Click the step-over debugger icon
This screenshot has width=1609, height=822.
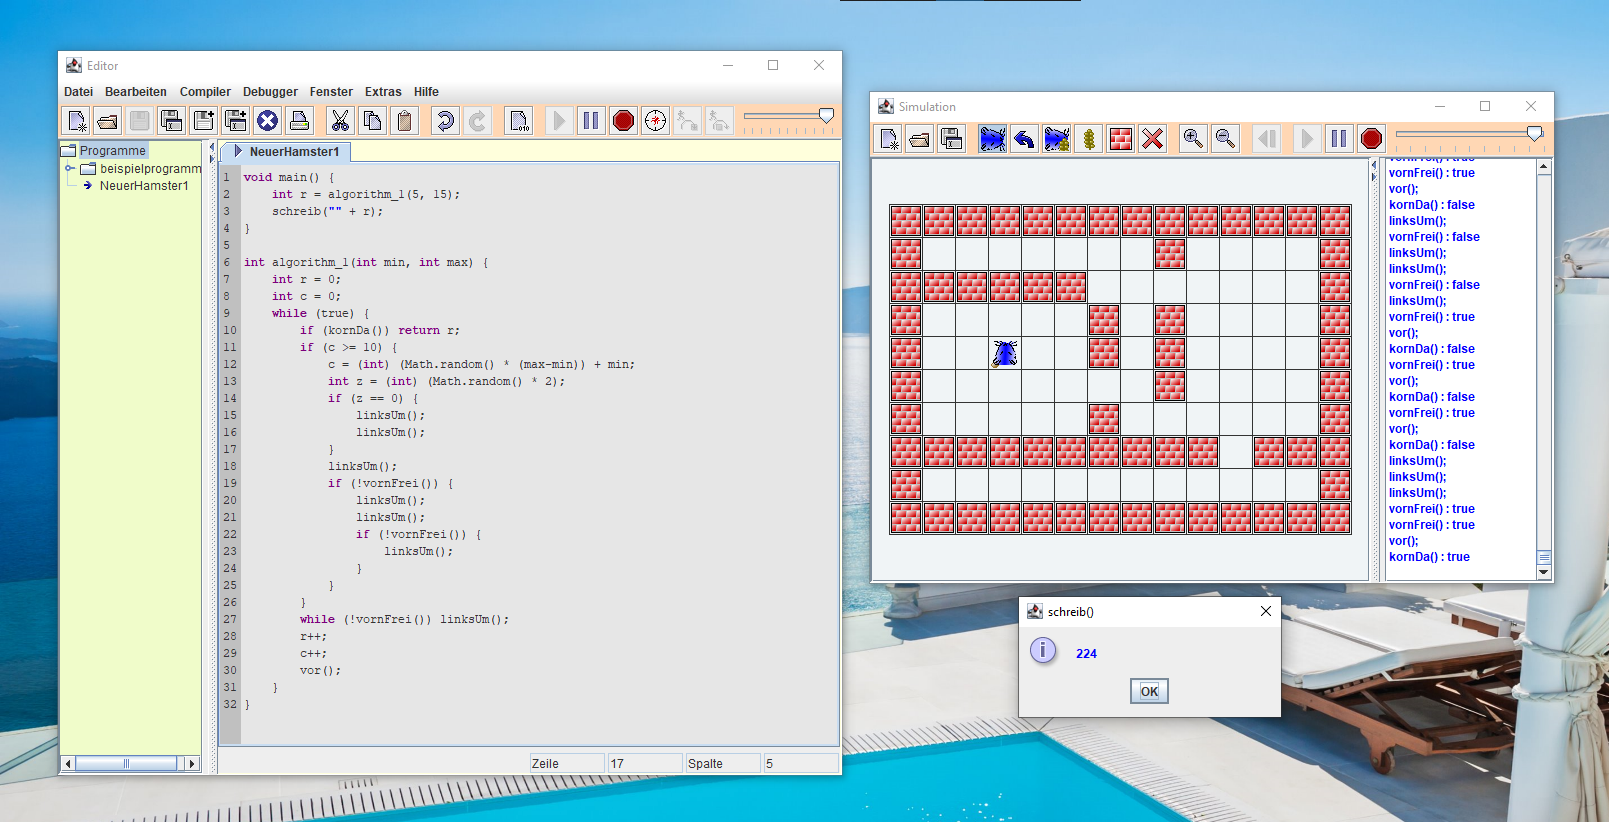(x=719, y=121)
